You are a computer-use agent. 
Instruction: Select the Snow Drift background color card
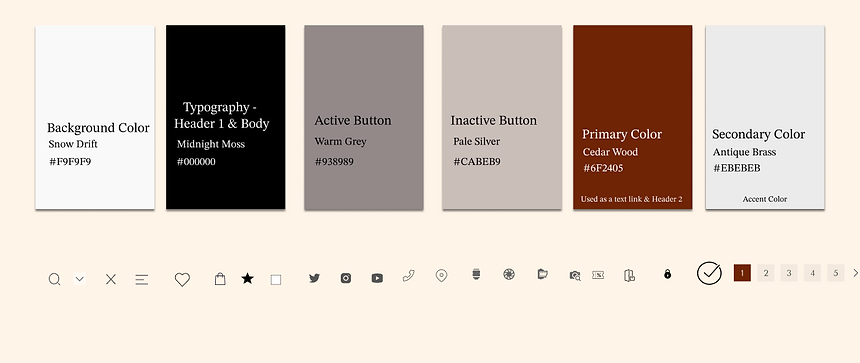95,117
